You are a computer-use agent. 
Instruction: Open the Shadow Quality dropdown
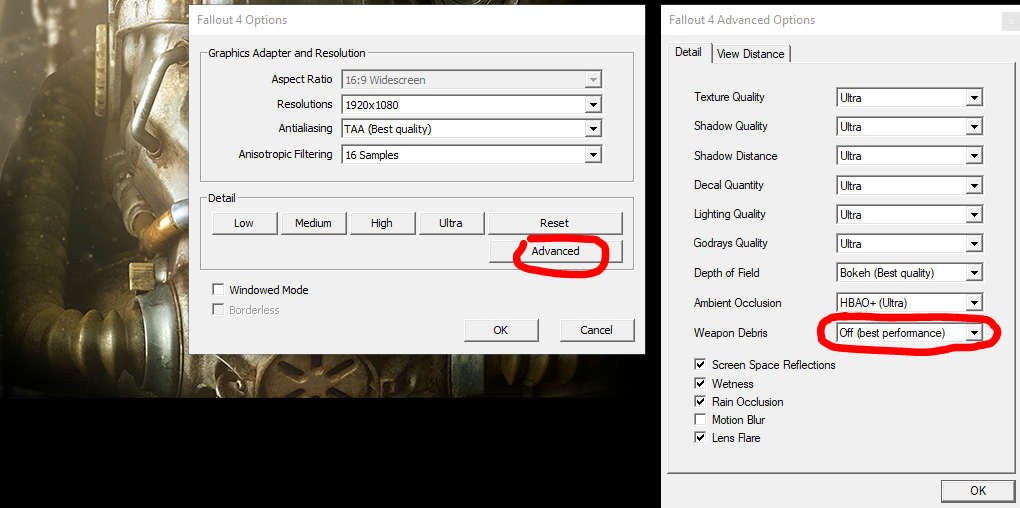coord(909,127)
